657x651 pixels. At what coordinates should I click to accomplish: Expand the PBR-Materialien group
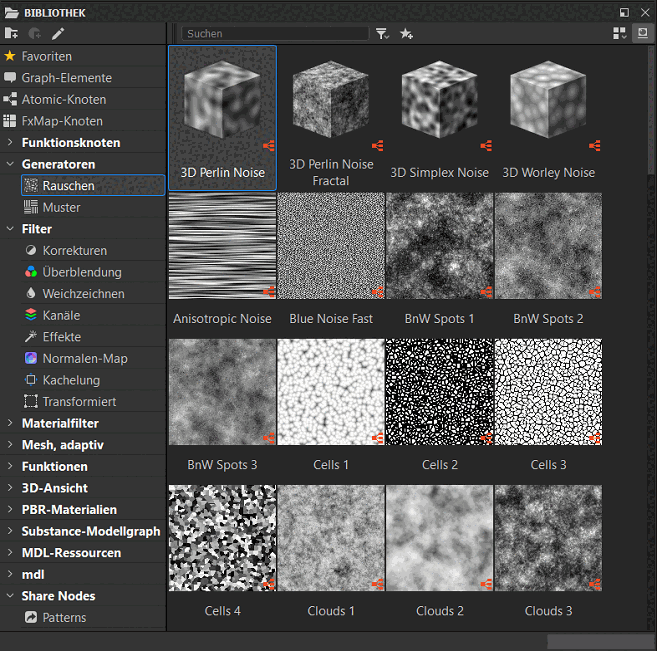tap(10, 509)
